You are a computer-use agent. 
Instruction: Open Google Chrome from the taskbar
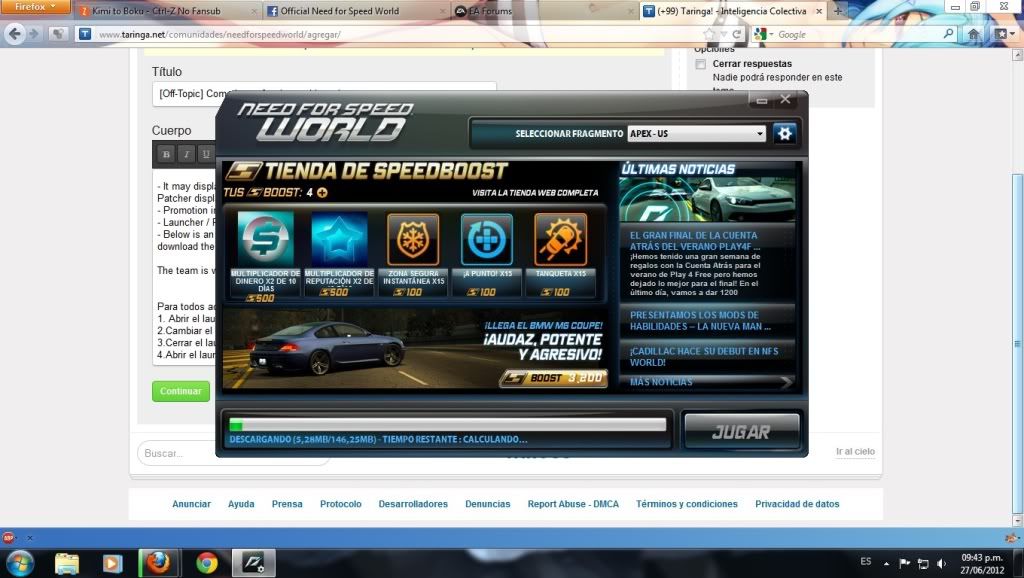207,563
